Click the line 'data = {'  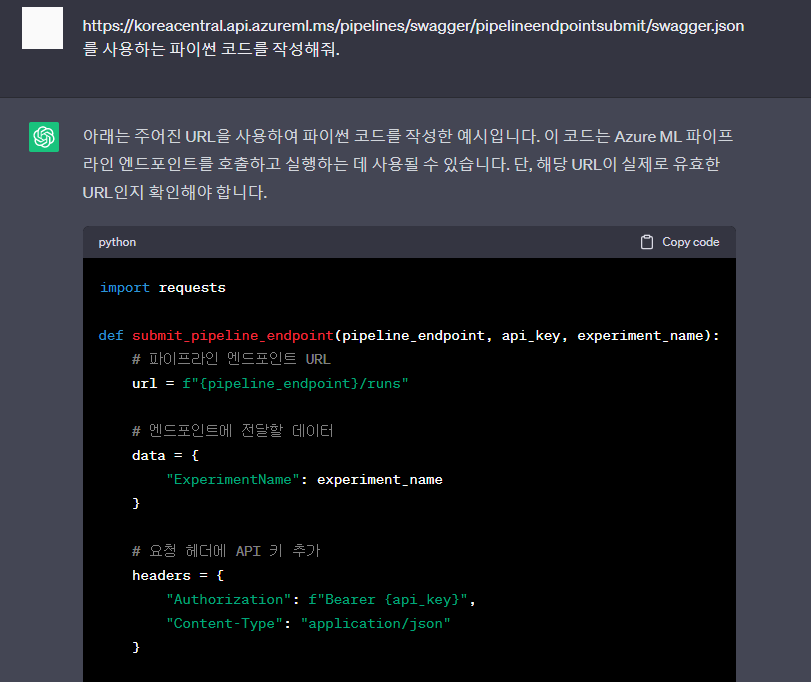pyautogui.click(x=166, y=456)
